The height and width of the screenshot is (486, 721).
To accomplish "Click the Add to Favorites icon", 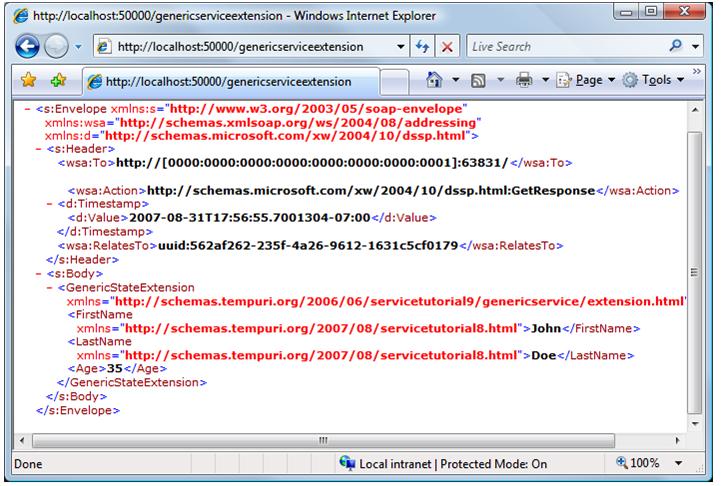I will [58, 80].
